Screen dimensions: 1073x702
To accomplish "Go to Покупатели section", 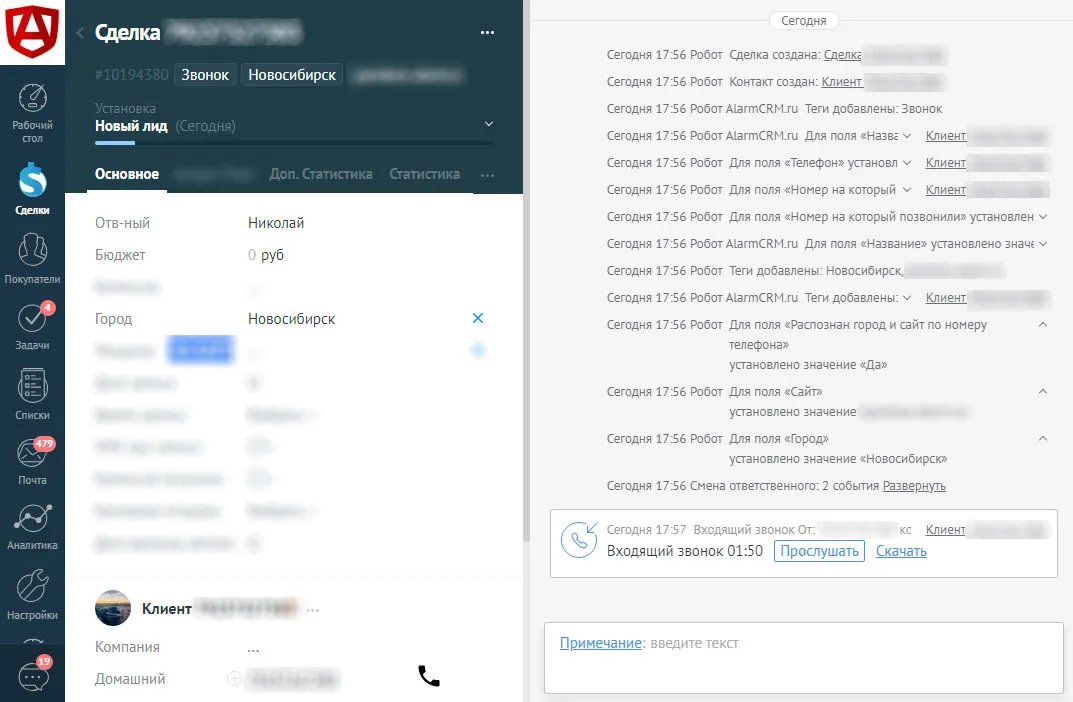I will (x=33, y=257).
